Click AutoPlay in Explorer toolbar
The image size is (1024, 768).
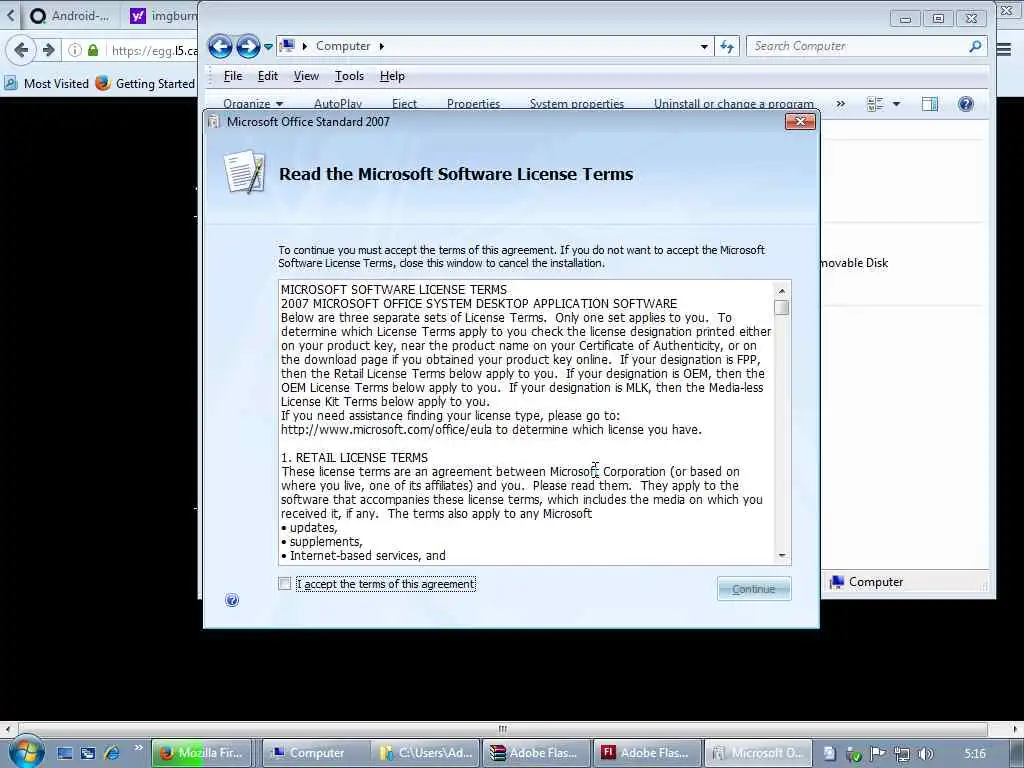click(x=338, y=103)
